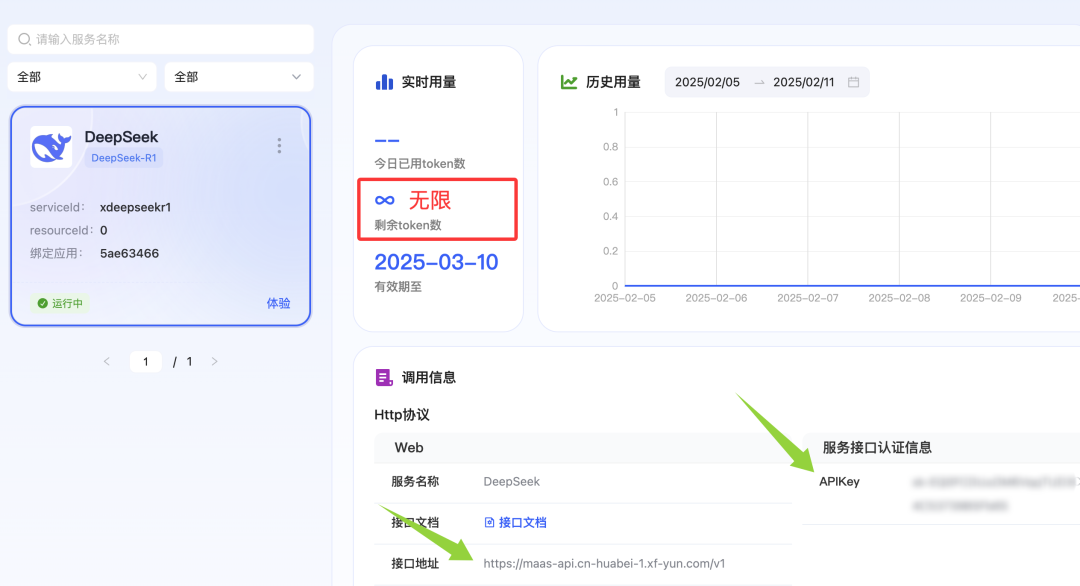
Task: Click the 服务接口认证信息 heading
Action: [877, 448]
